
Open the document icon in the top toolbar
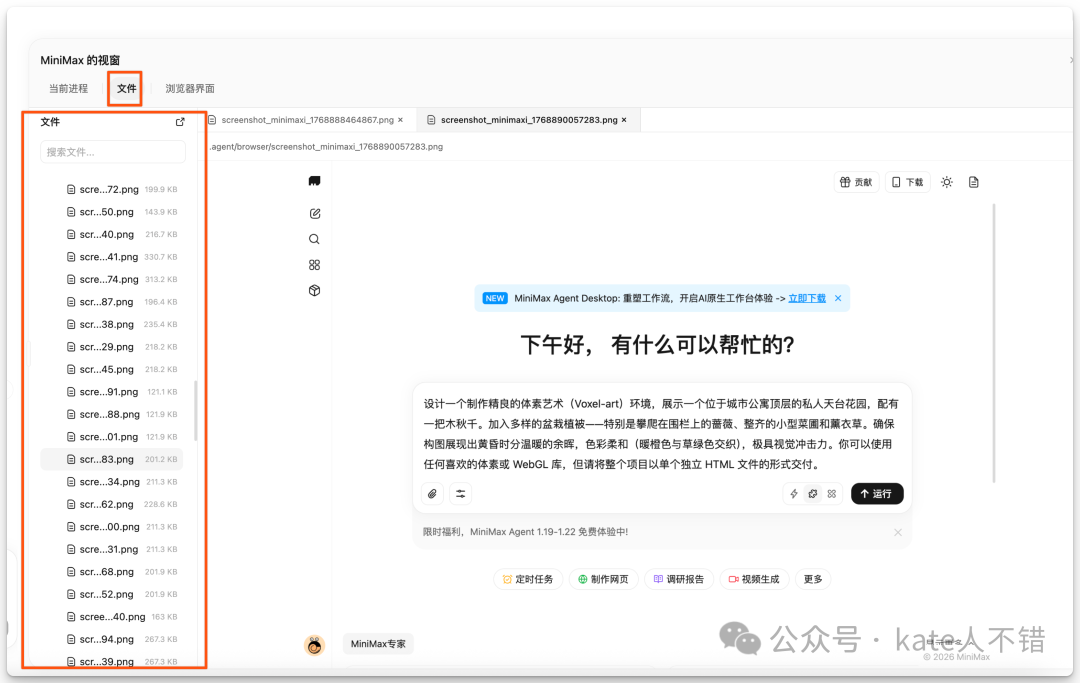974,181
